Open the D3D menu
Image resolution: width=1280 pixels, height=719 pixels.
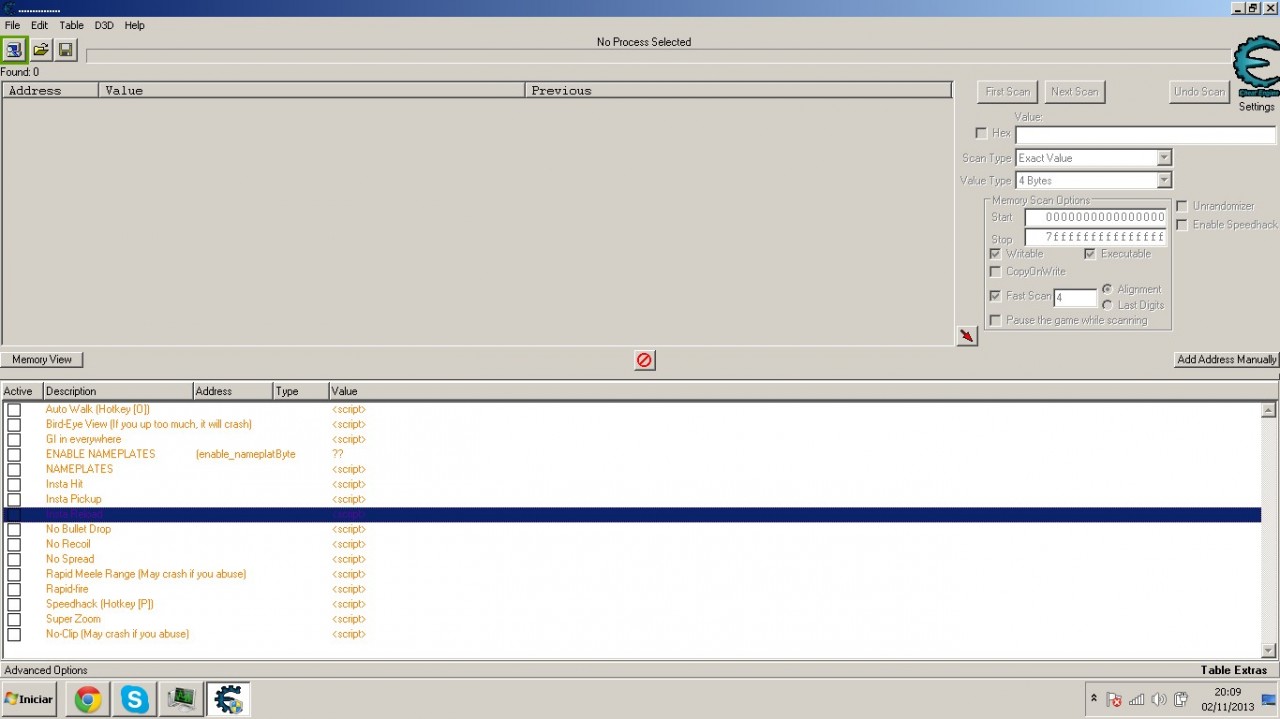point(104,25)
